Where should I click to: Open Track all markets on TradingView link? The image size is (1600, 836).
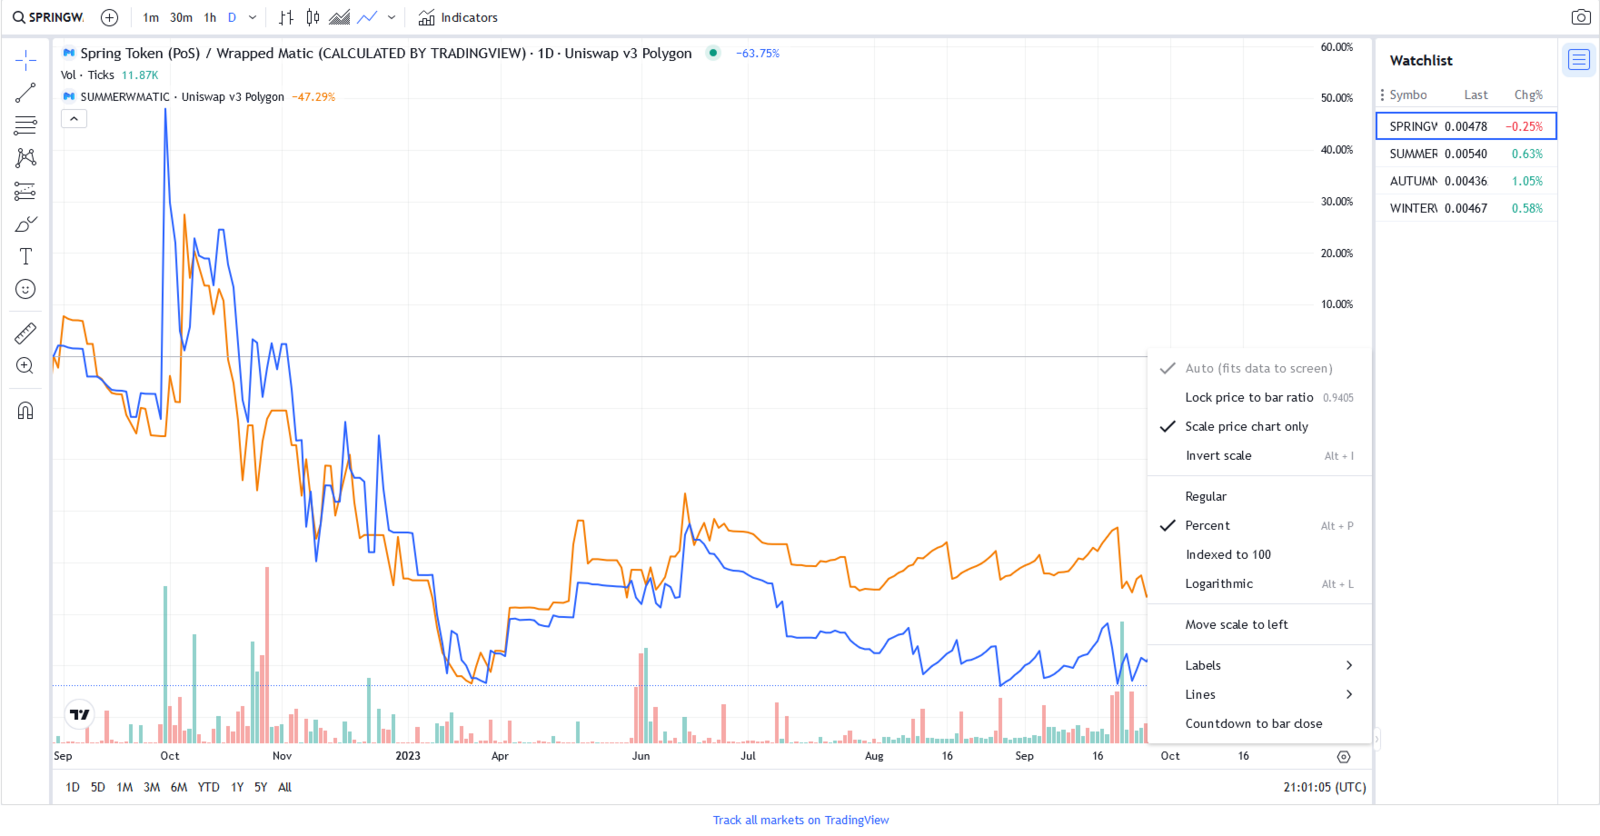(800, 820)
